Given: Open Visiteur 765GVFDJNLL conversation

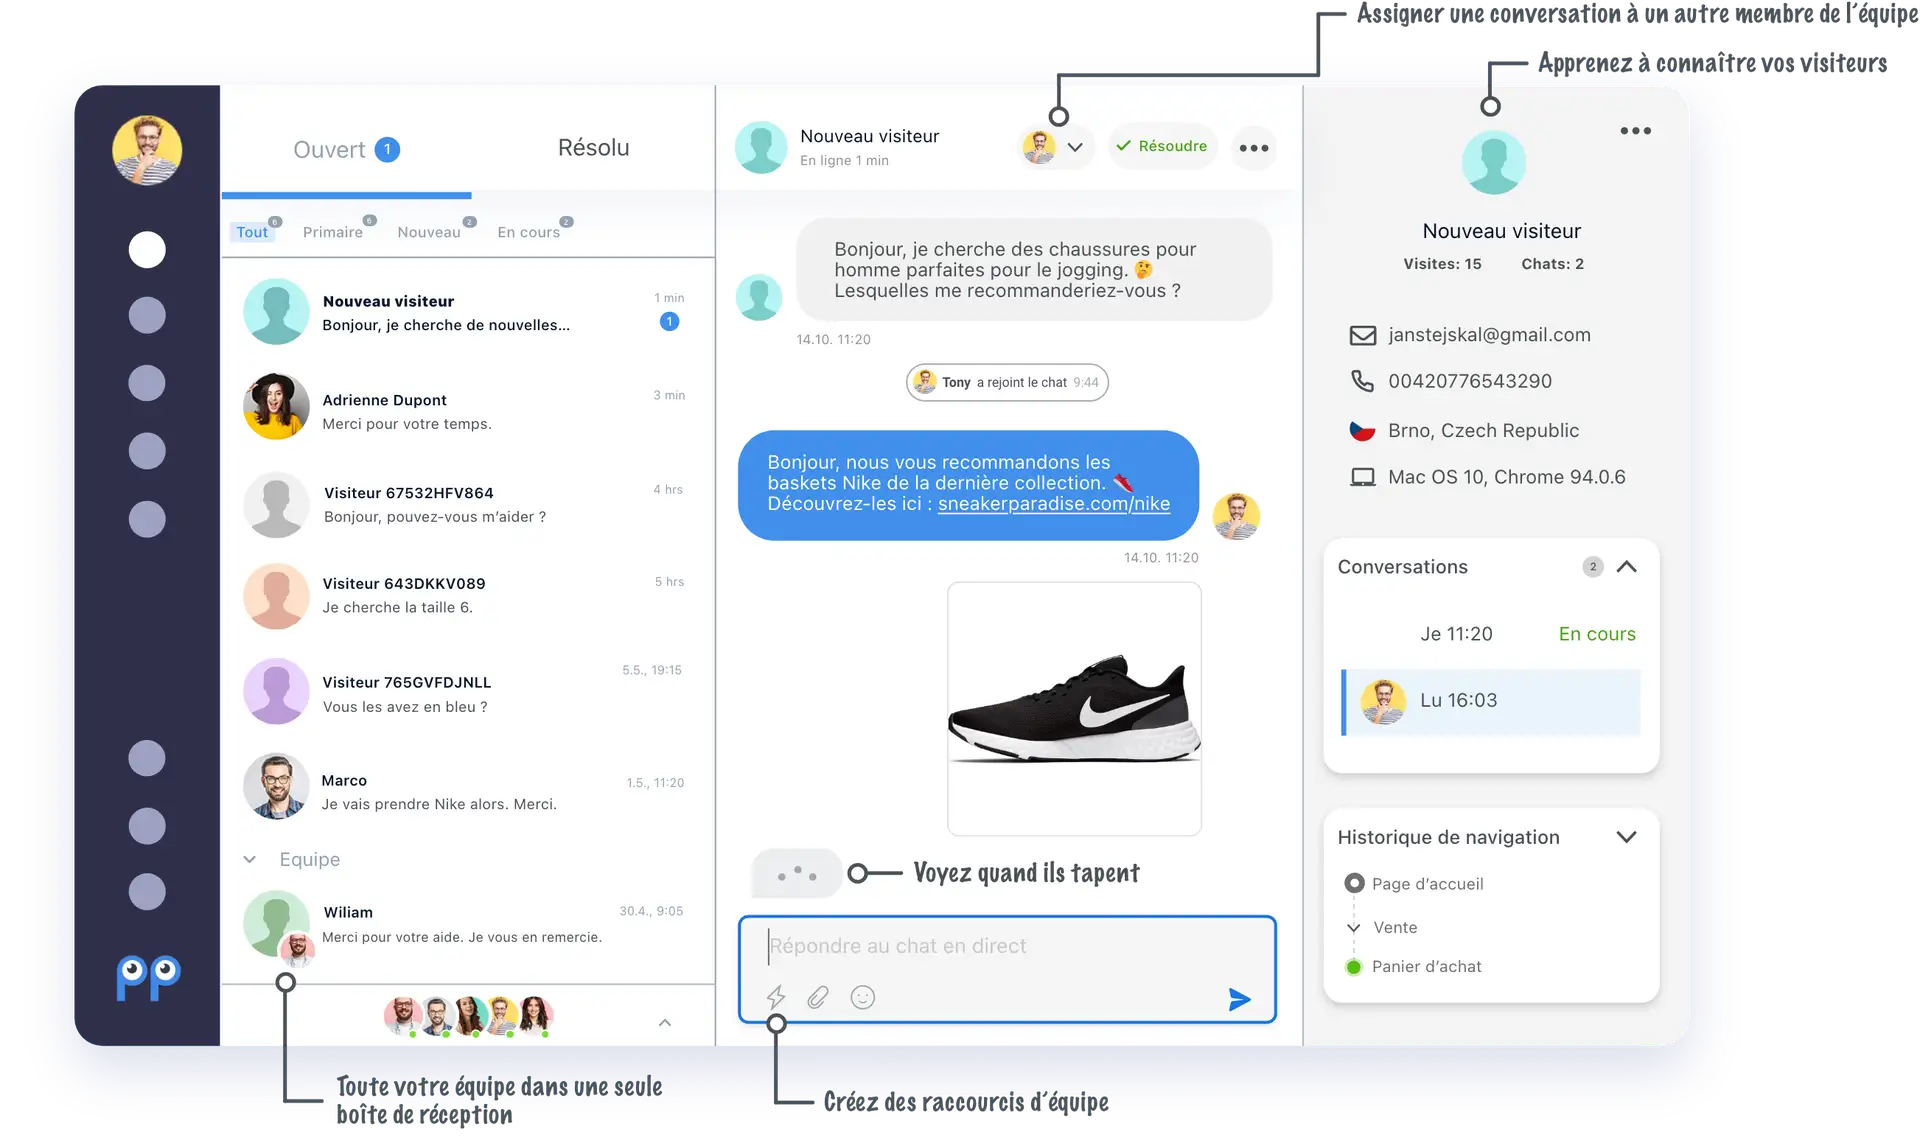Looking at the screenshot, I should [467, 692].
